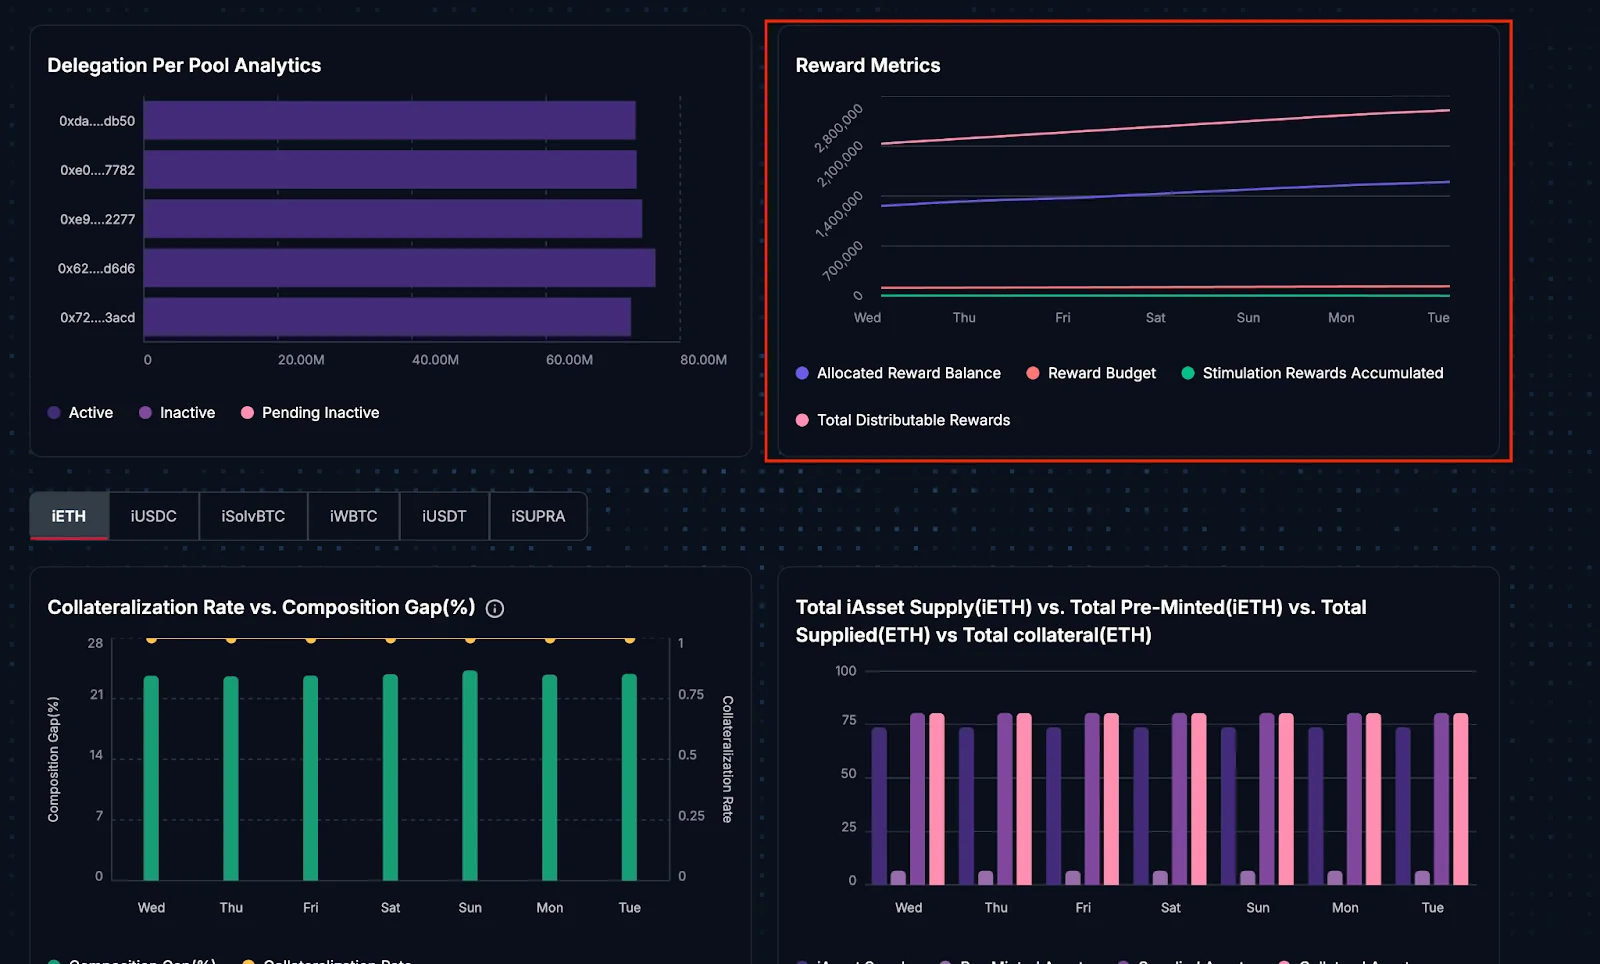
Task: Click the Mon label under Reward Metrics chart
Action: click(x=1341, y=318)
